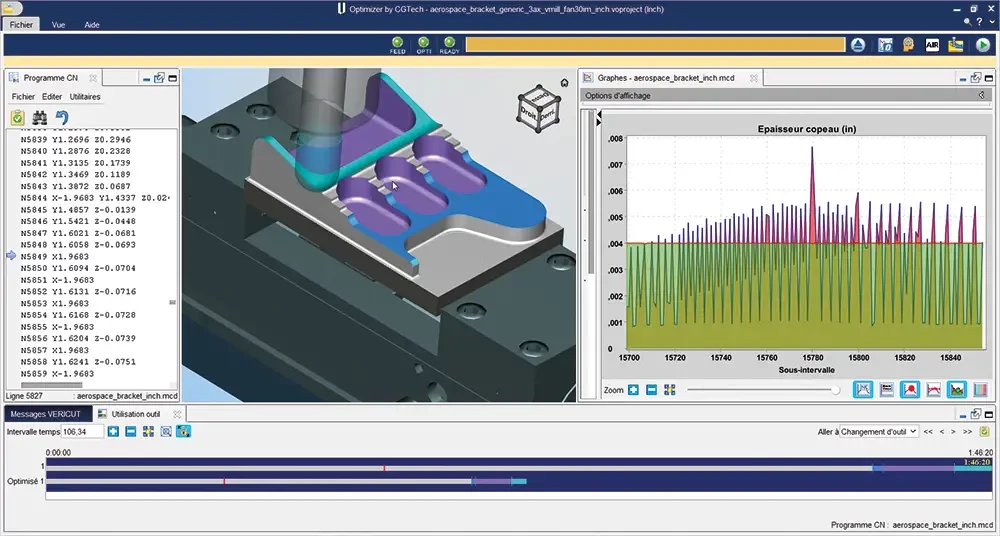Click the >> skip forward button

pyautogui.click(x=969, y=431)
